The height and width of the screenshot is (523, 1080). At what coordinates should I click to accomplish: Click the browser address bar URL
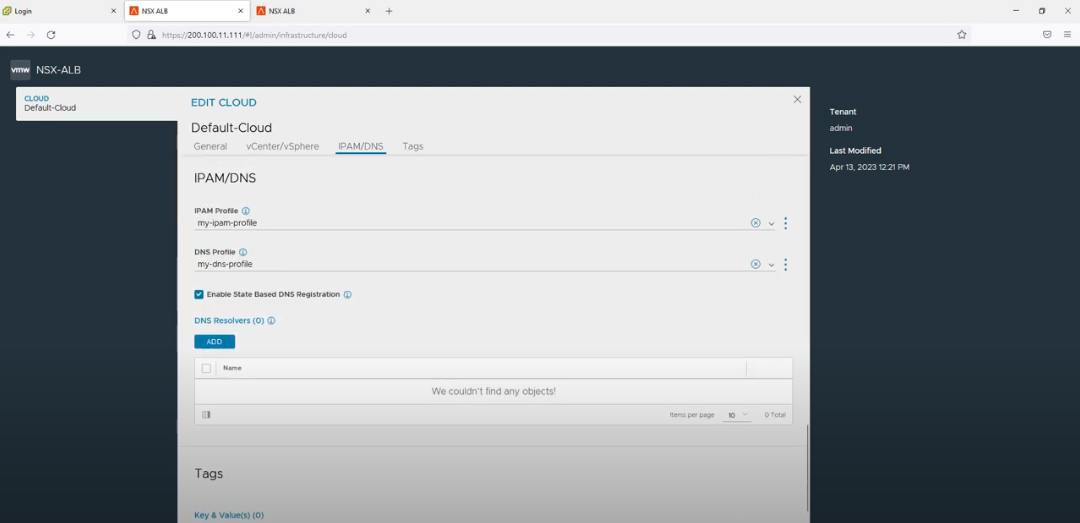254,34
